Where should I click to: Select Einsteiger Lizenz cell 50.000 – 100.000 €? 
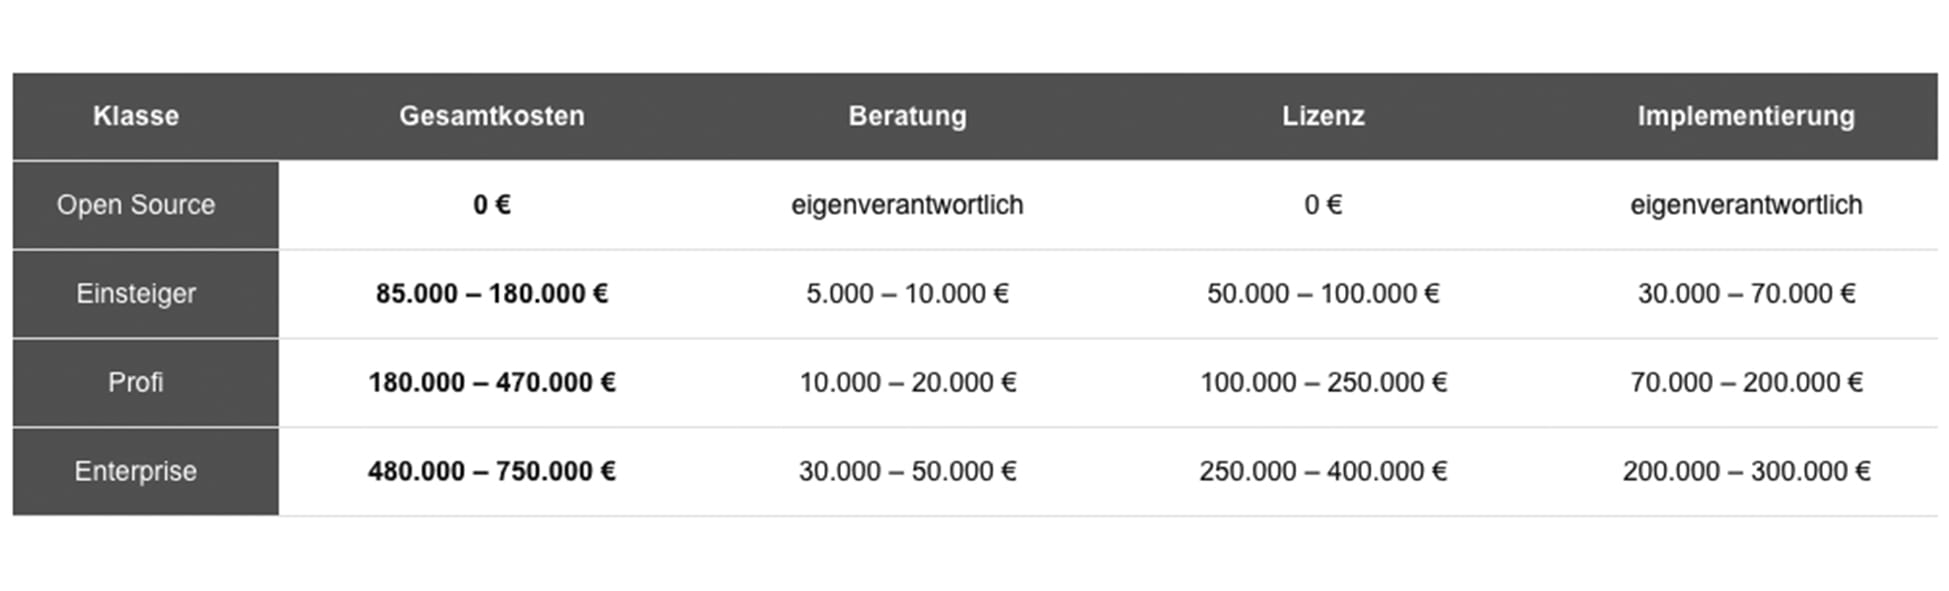(1323, 294)
